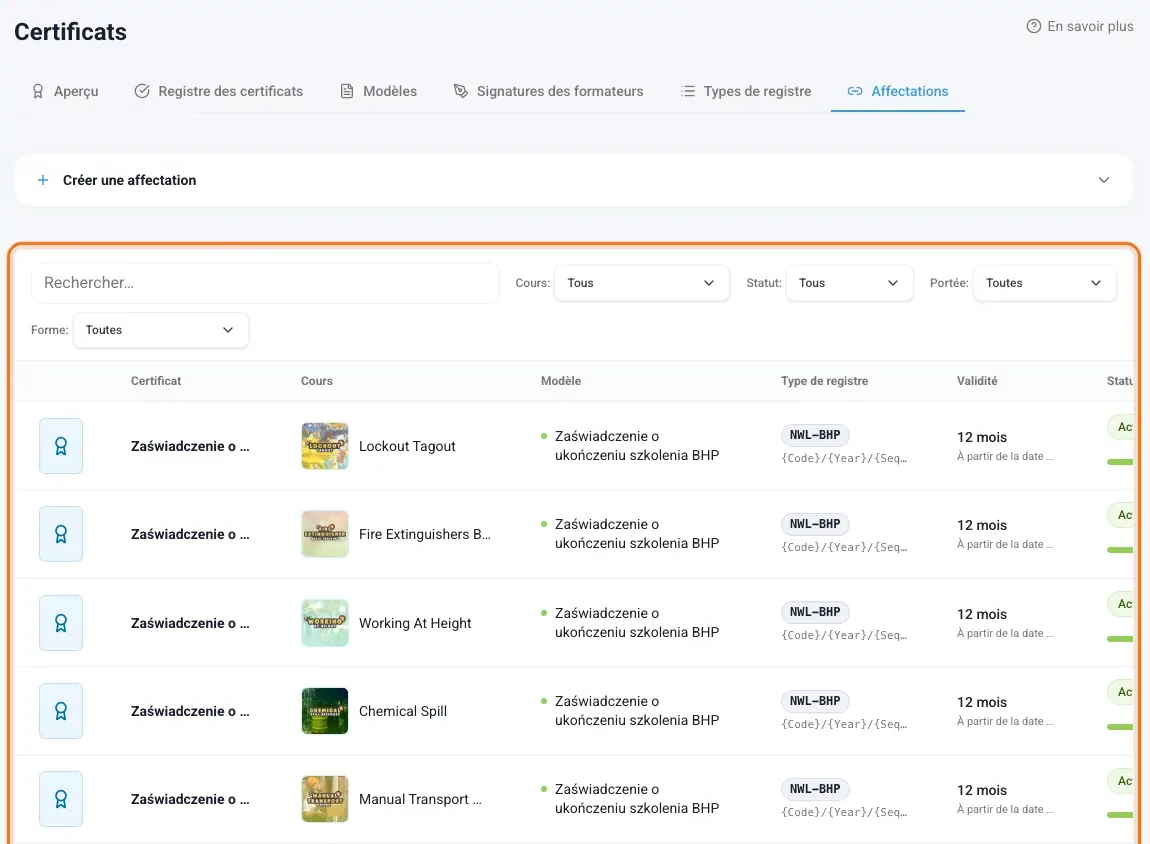Click the document icon of the Modèles tab
The height and width of the screenshot is (844, 1150).
347,91
